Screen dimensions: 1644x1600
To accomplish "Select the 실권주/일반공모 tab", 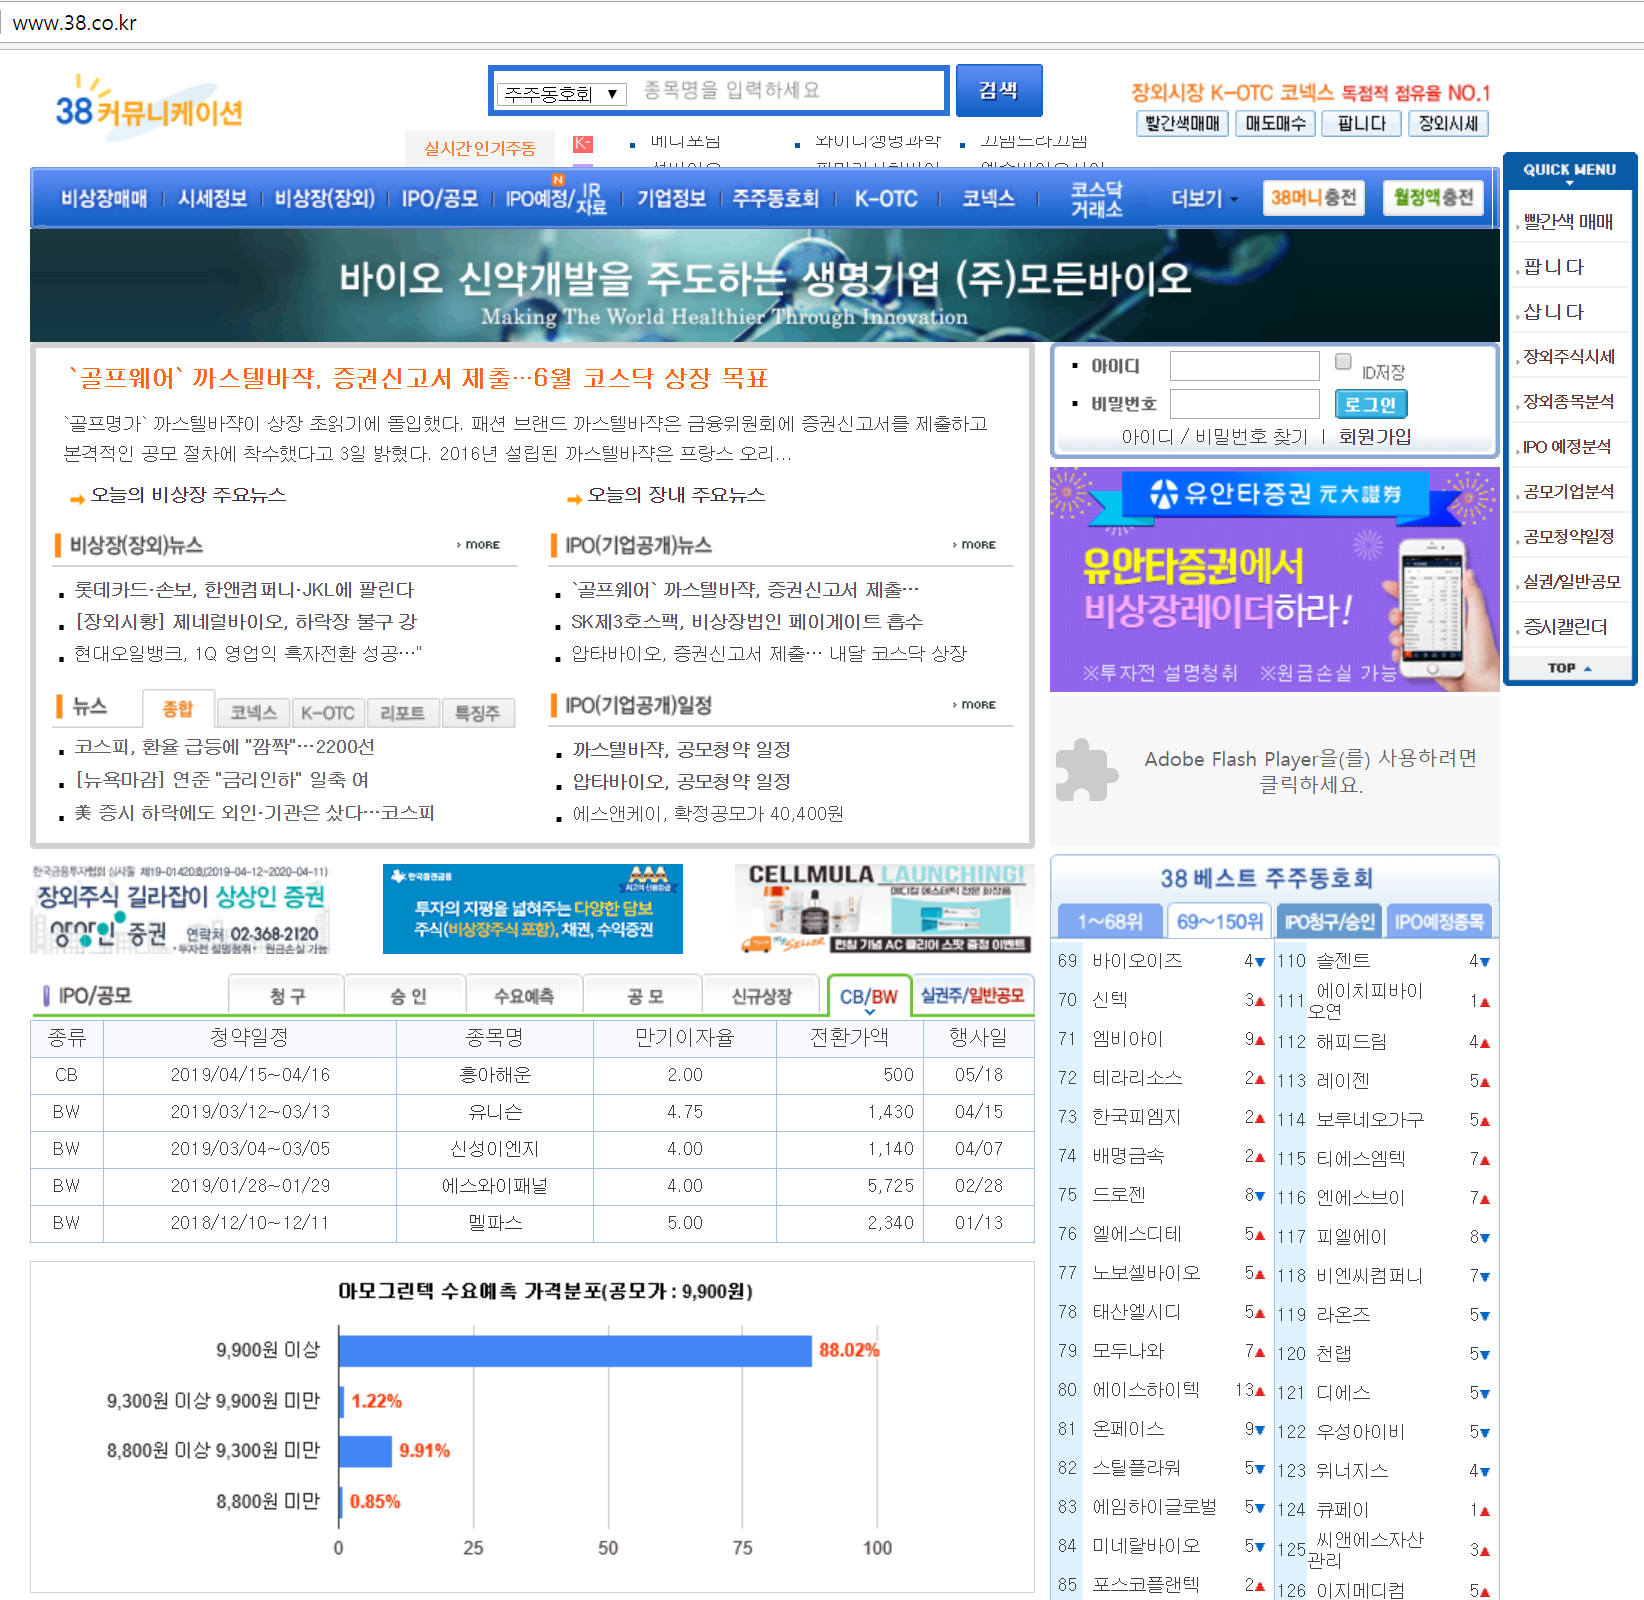I will click(972, 996).
